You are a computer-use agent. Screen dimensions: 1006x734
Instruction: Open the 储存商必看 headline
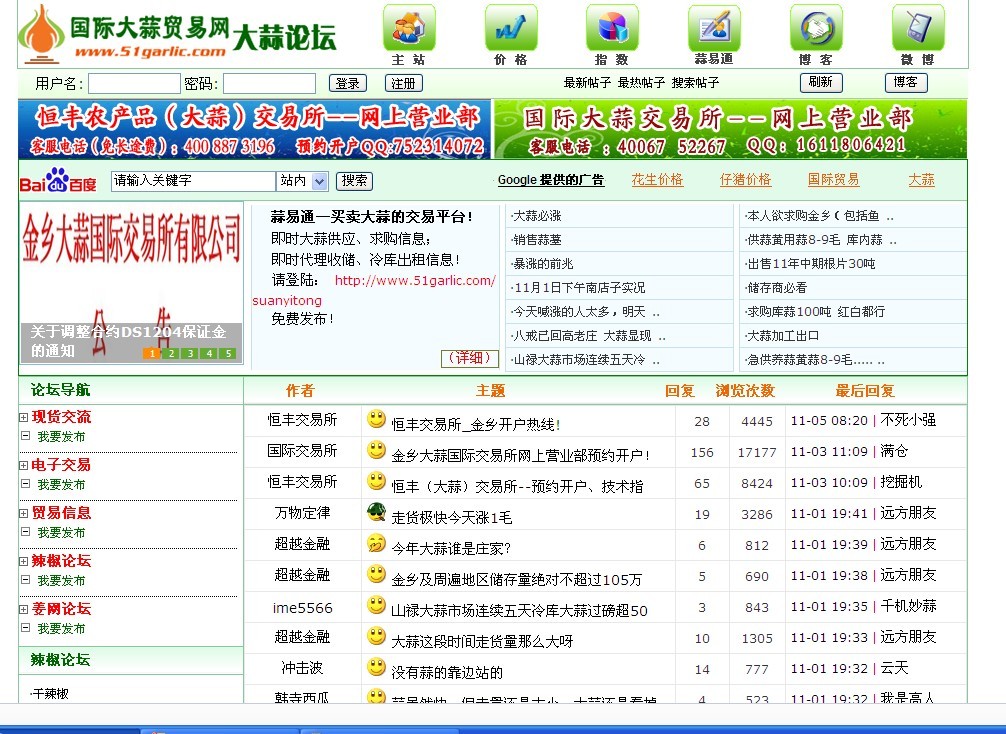pyautogui.click(x=776, y=288)
